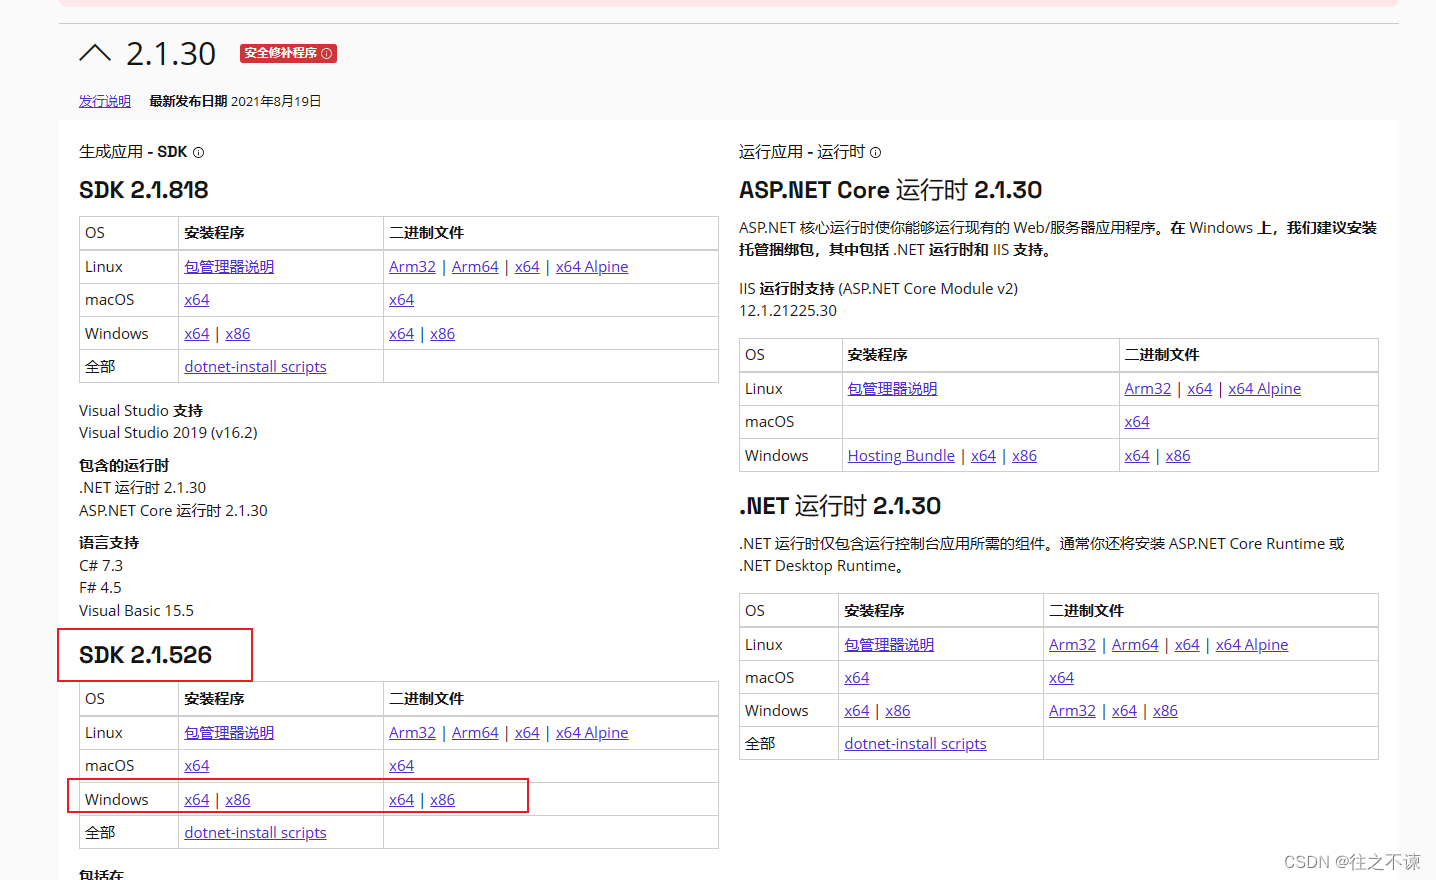
Task: Select the 12.1.21225.30 IIS module version text
Action: [x=788, y=311]
